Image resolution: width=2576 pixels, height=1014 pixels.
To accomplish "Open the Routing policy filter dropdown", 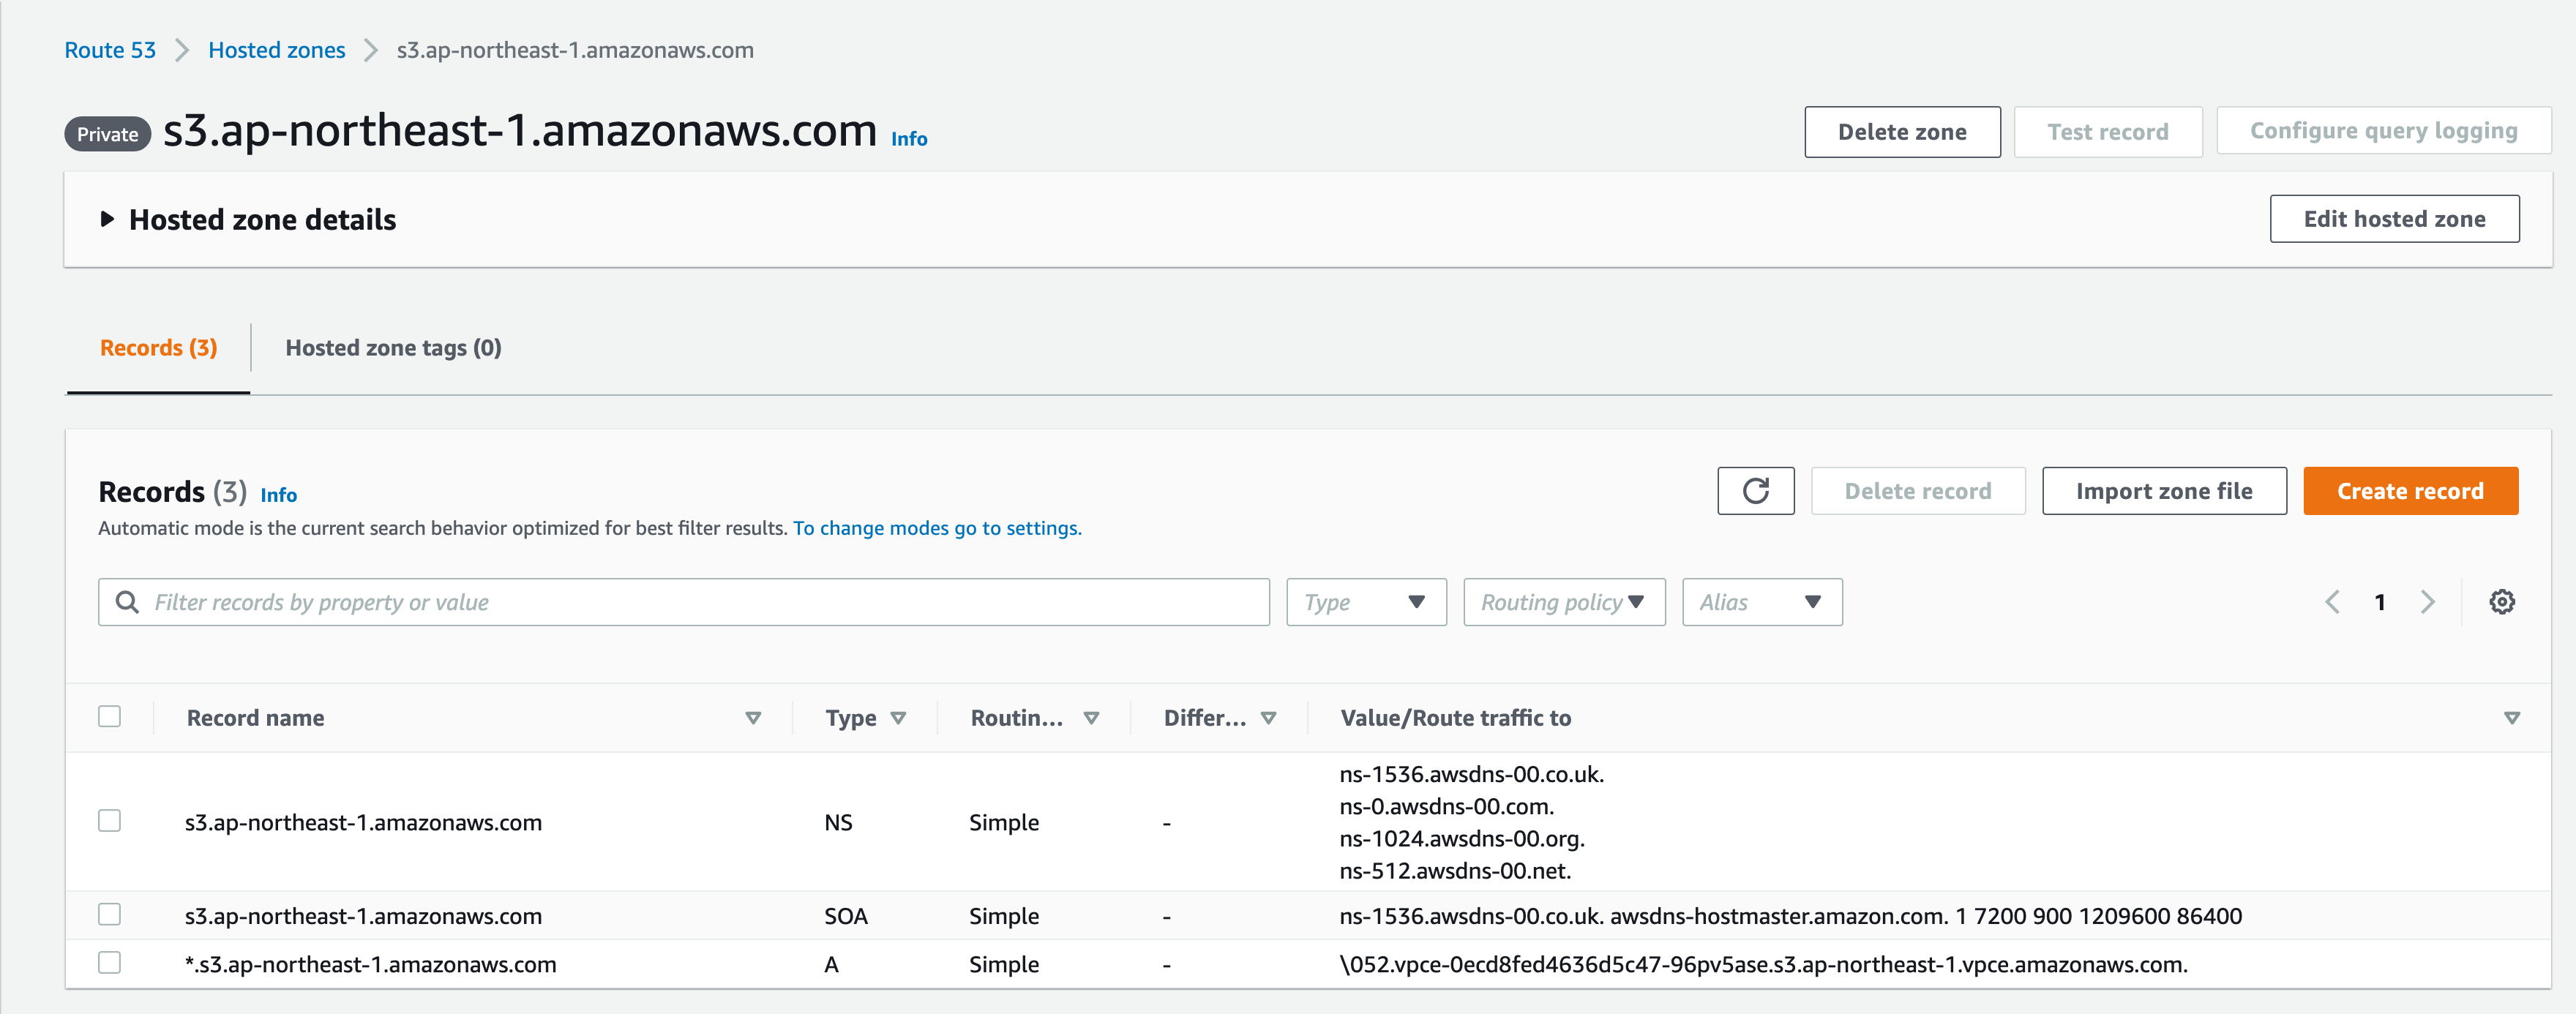I will 1563,602.
